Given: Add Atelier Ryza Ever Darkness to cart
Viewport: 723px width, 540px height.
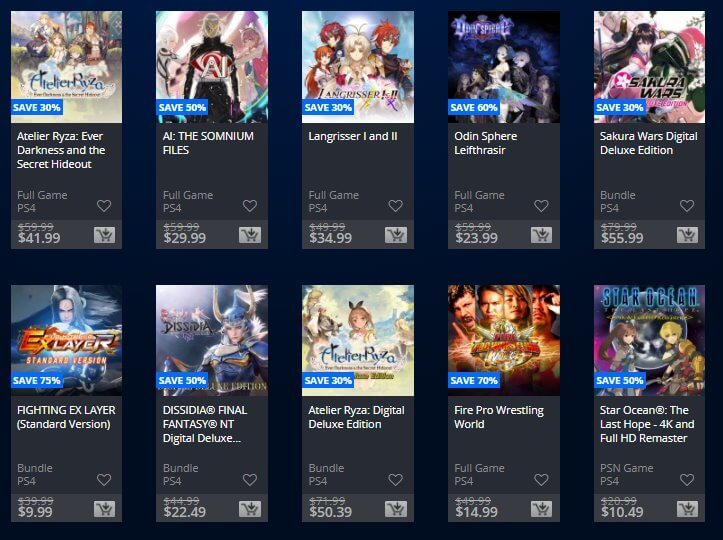Looking at the screenshot, I should tap(105, 235).
